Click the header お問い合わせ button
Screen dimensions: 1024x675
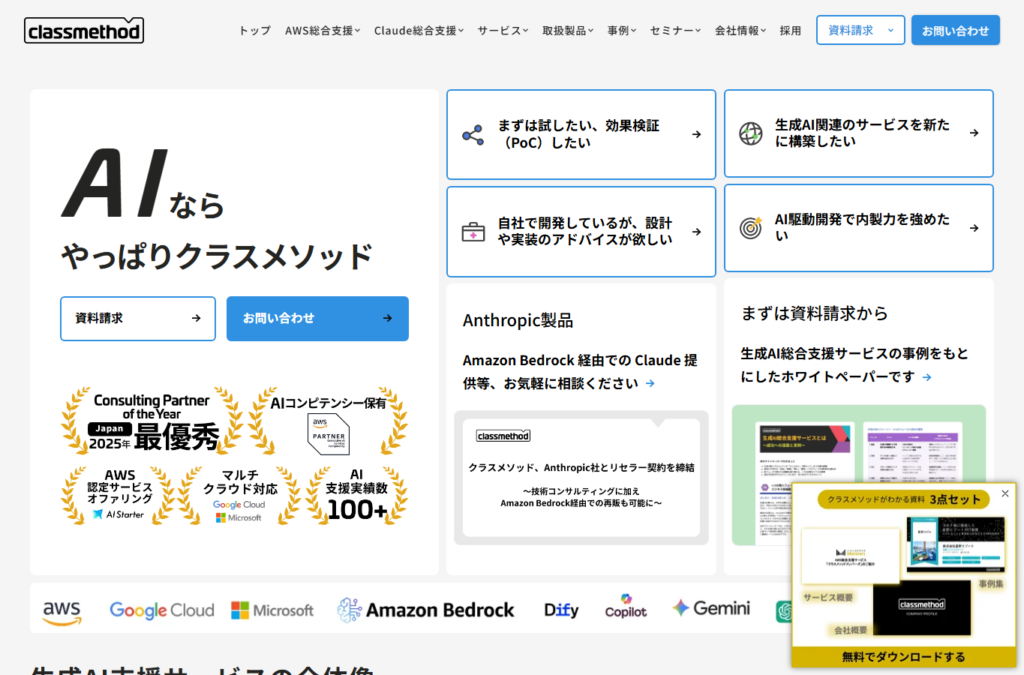(x=955, y=31)
